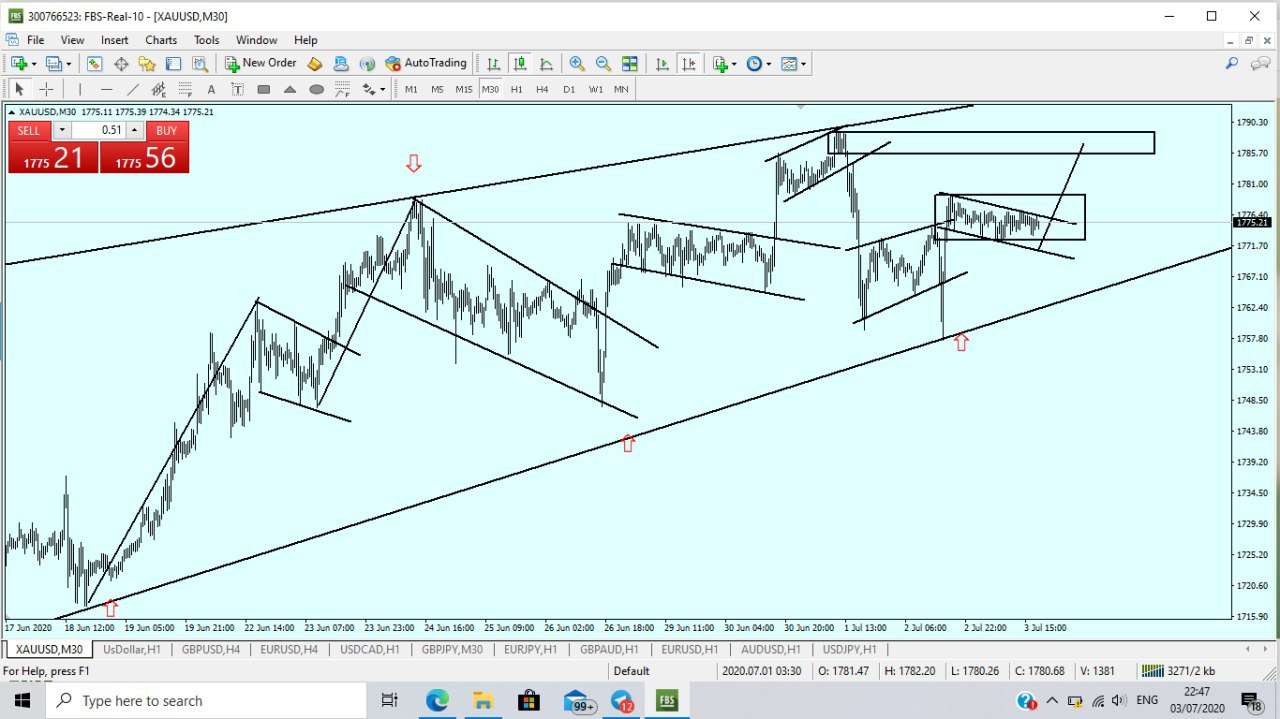Zoom in on the chart

coord(577,64)
